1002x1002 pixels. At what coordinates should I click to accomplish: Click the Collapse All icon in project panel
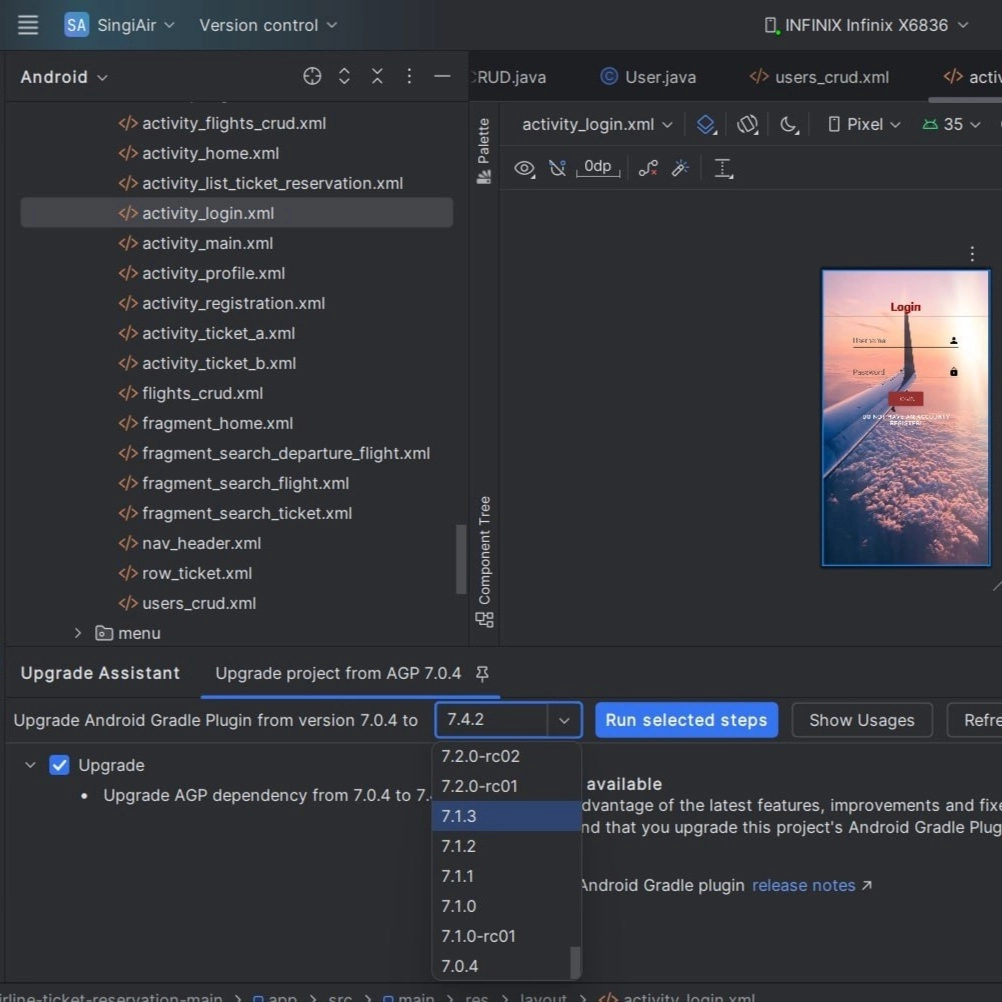point(377,77)
